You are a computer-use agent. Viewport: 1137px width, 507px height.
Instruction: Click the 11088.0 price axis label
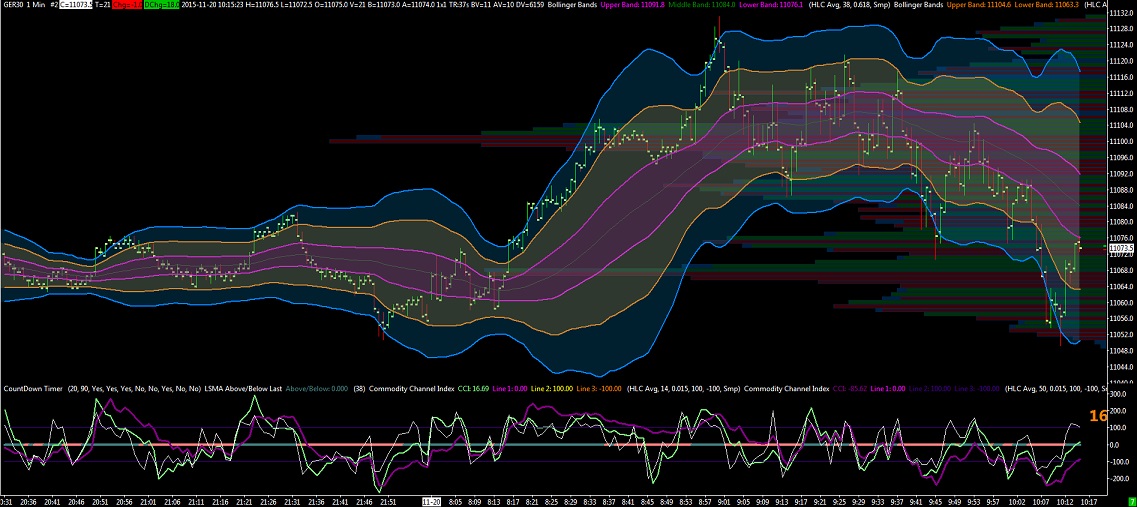(1121, 190)
